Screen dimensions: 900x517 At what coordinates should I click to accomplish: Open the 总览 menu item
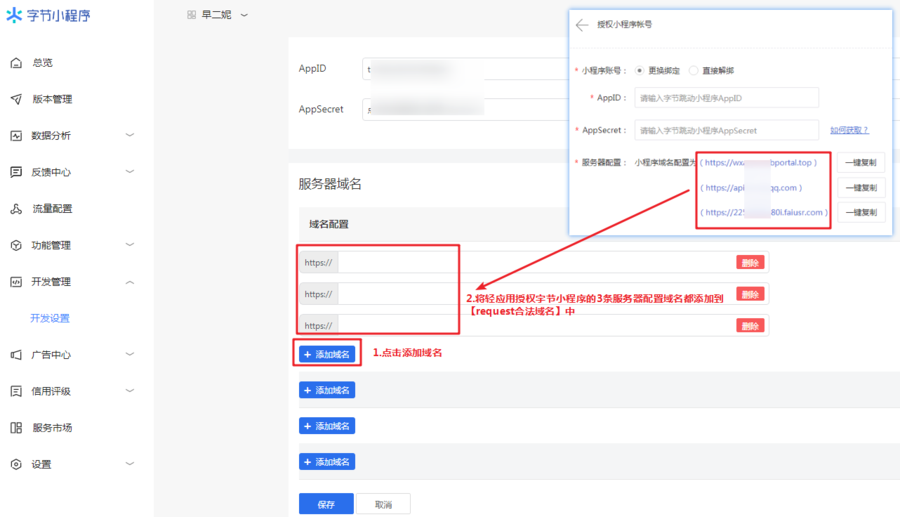42,63
